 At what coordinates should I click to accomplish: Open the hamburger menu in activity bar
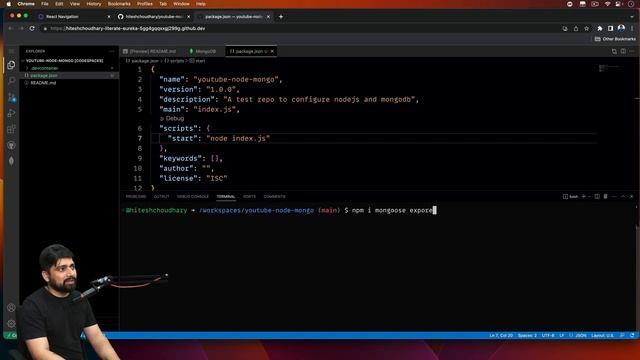pyautogui.click(x=11, y=51)
